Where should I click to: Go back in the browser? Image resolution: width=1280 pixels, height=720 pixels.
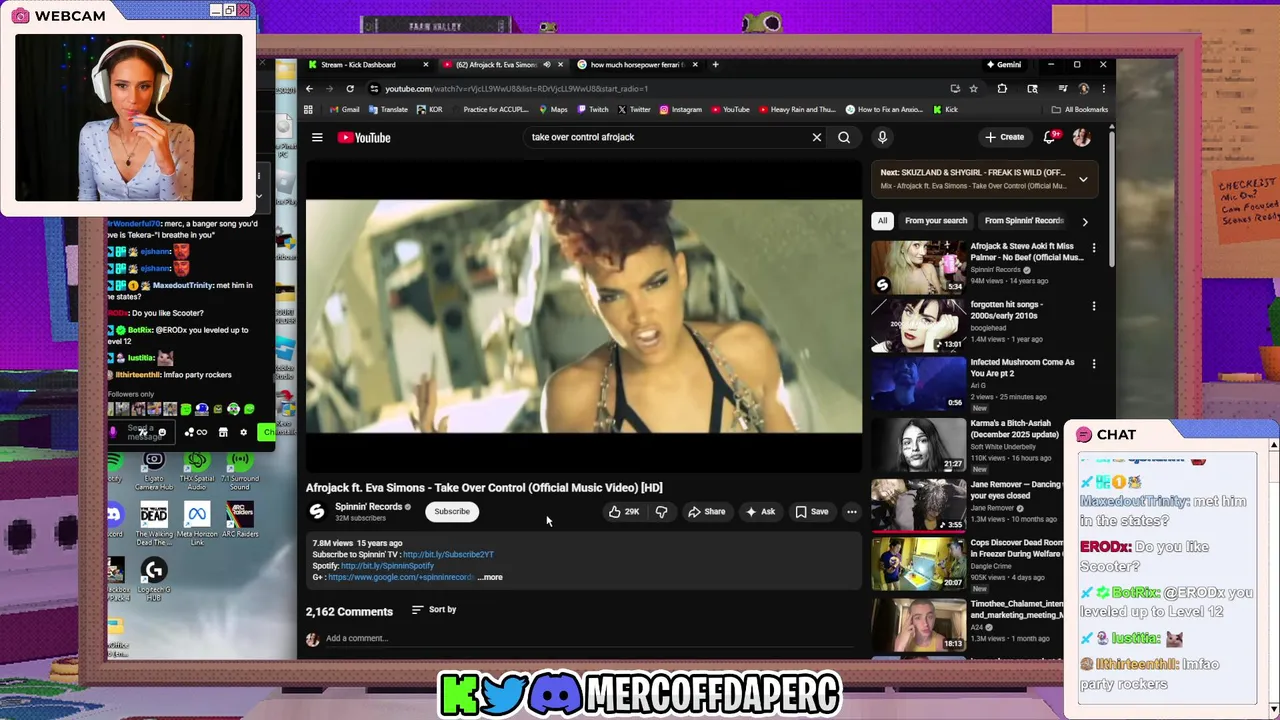[309, 89]
